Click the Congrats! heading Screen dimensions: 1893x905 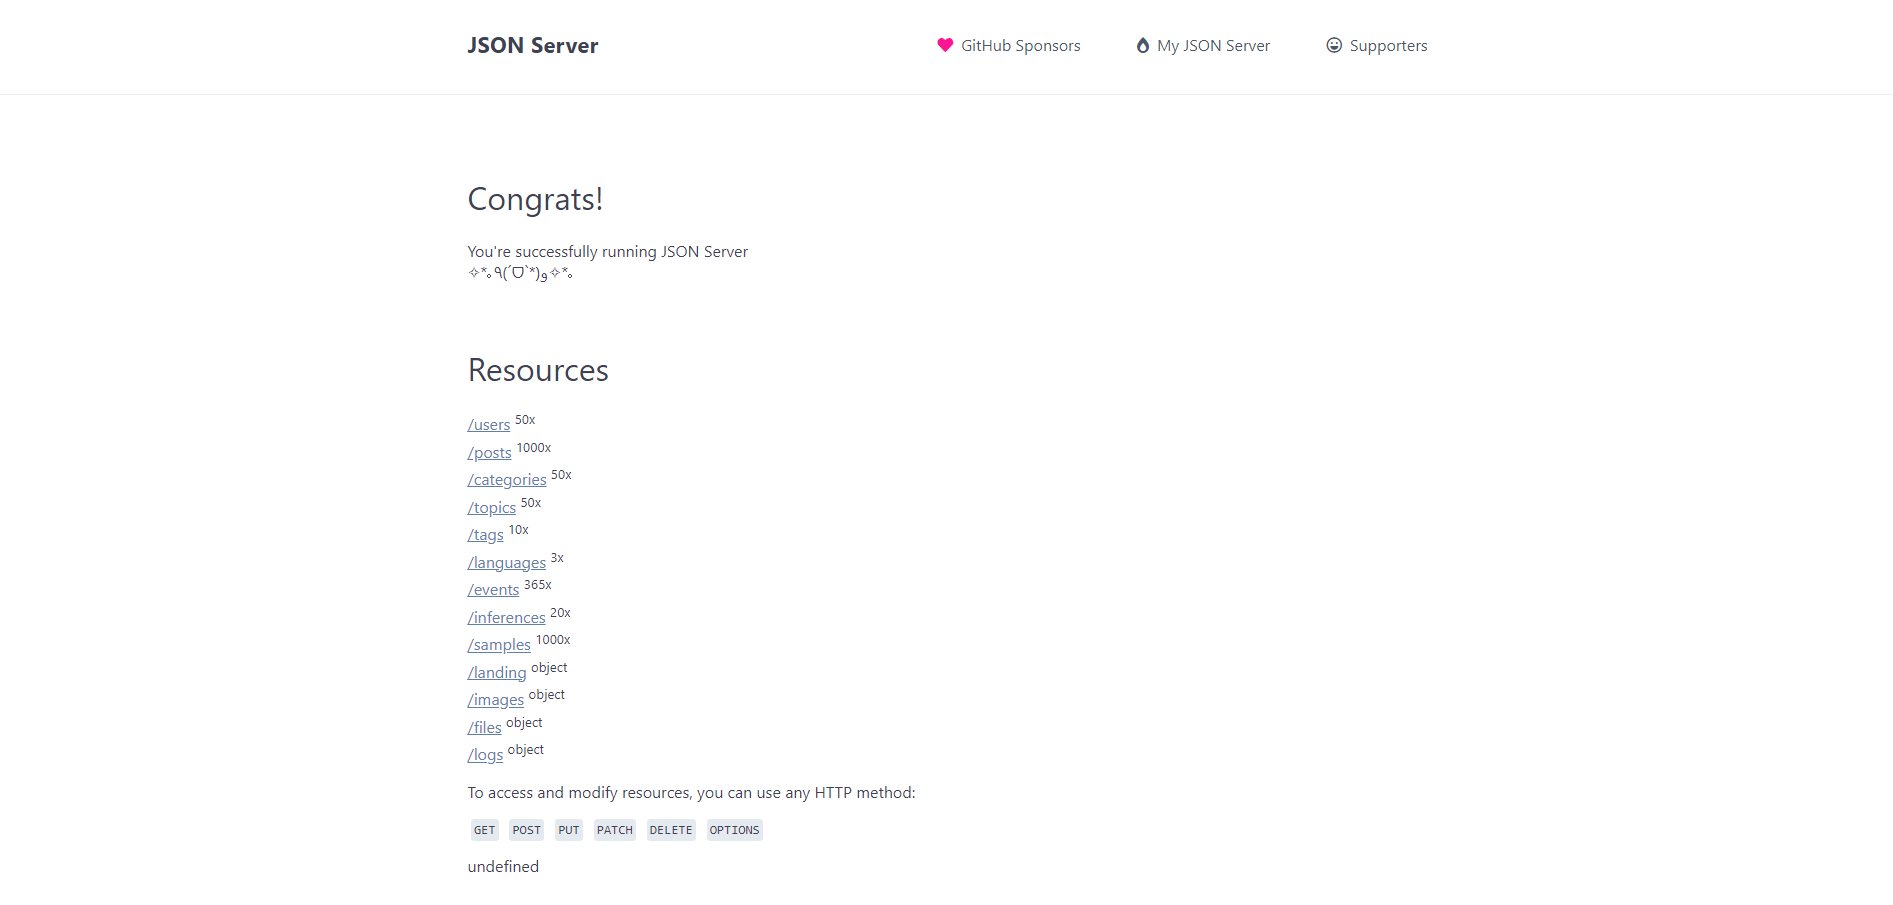coord(536,200)
